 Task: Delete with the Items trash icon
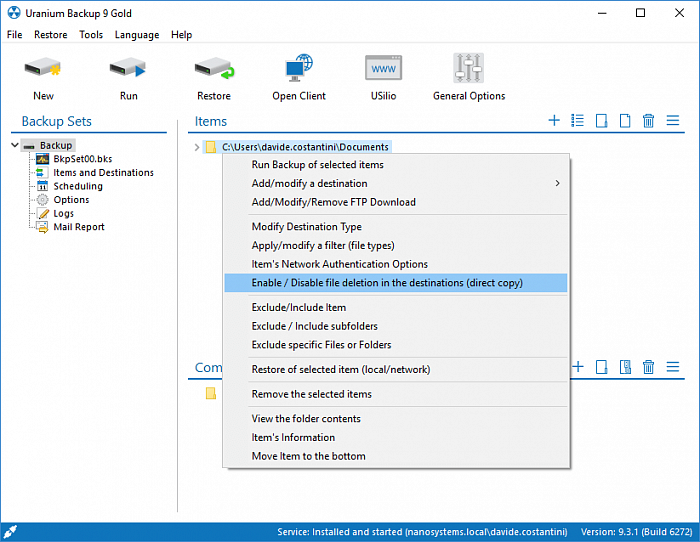click(x=649, y=121)
